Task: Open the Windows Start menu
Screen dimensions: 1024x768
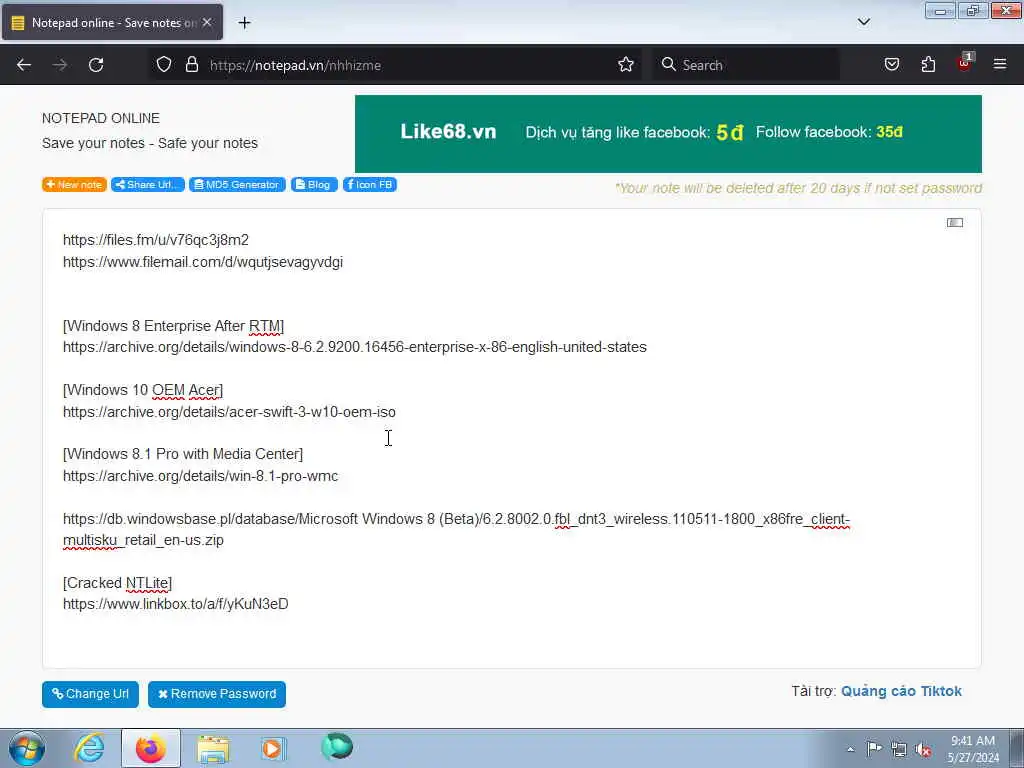Action: 27,748
